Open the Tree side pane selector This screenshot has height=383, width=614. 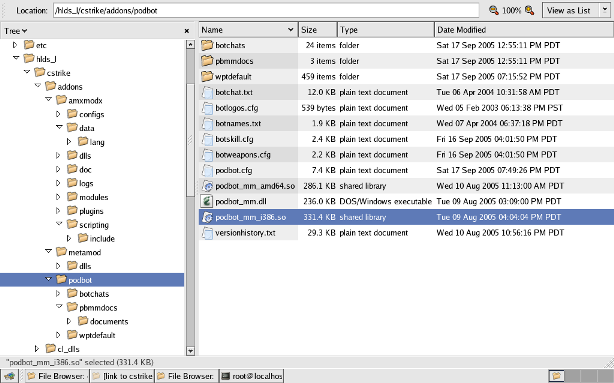[16, 31]
